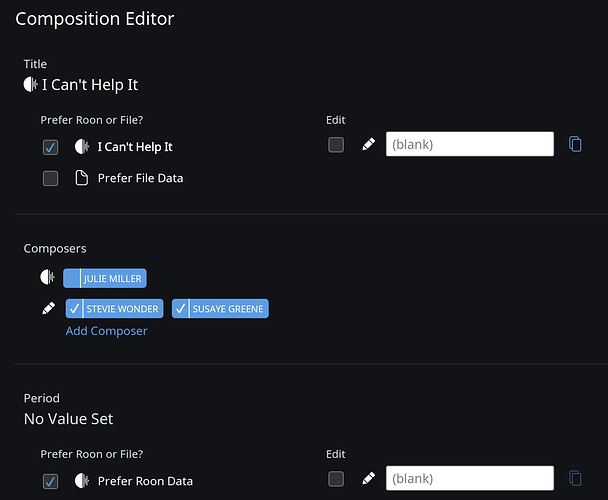
Task: Click the Roon logo icon beside the main title
Action: coord(31,84)
